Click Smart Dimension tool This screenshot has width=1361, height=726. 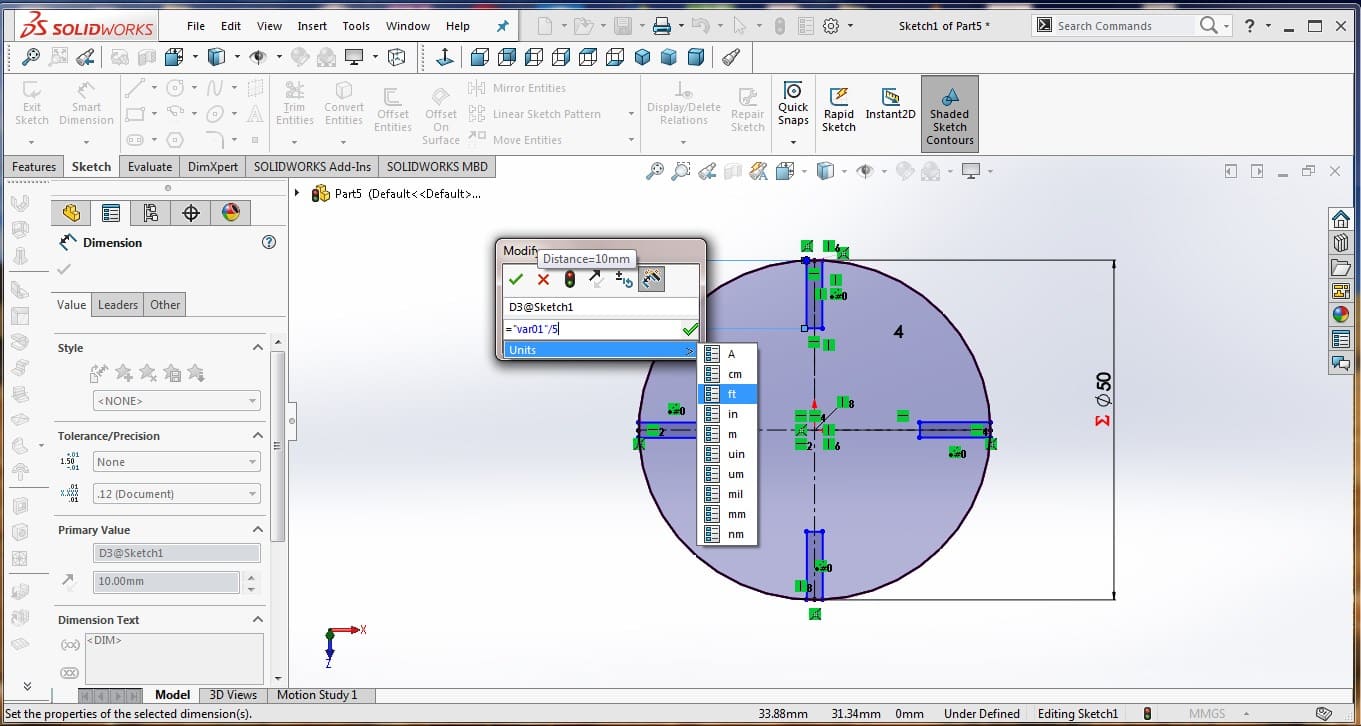point(86,104)
